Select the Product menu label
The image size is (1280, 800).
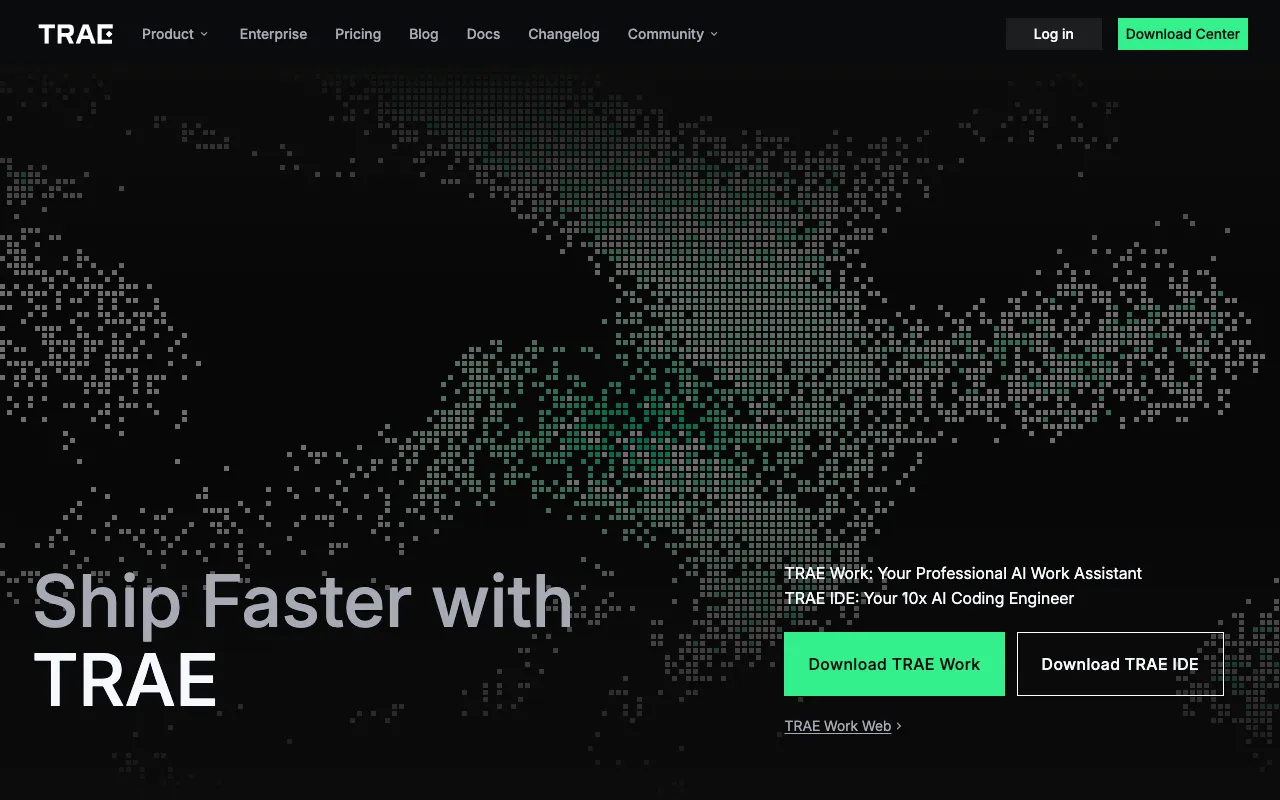pos(168,34)
